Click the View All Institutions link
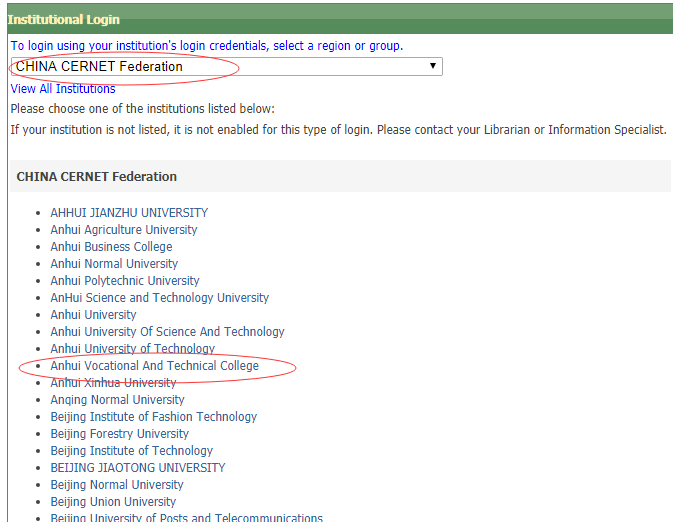This screenshot has width=673, height=522. 63,89
